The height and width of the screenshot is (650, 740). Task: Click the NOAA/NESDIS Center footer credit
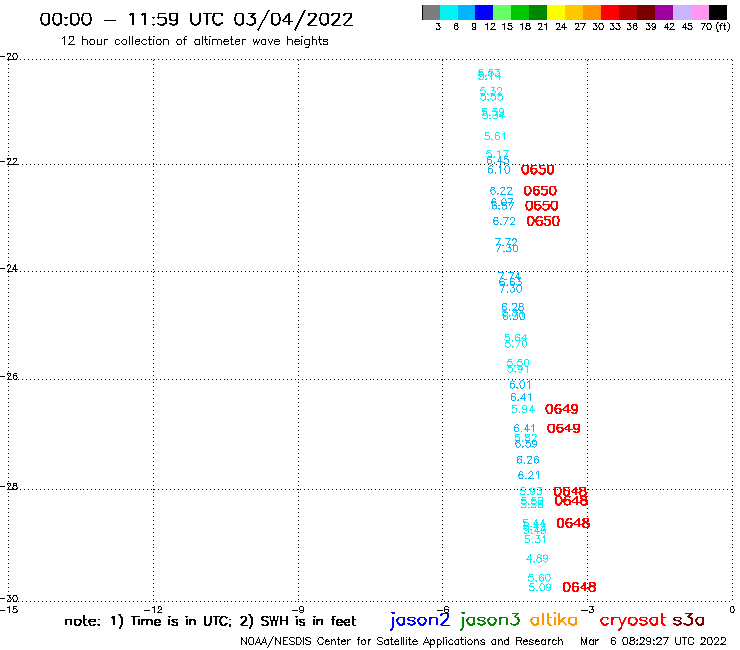[402, 642]
